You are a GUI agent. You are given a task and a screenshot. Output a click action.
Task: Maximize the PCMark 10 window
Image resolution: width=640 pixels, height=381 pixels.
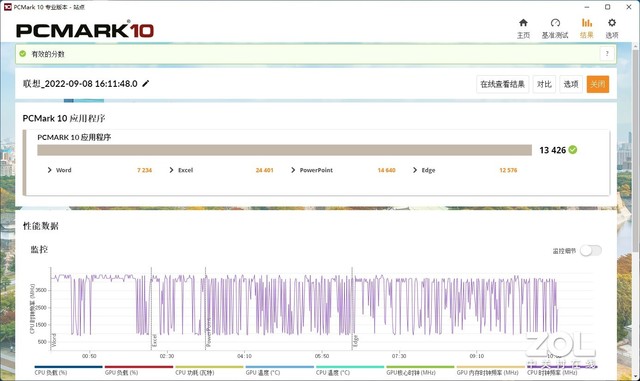pos(607,7)
